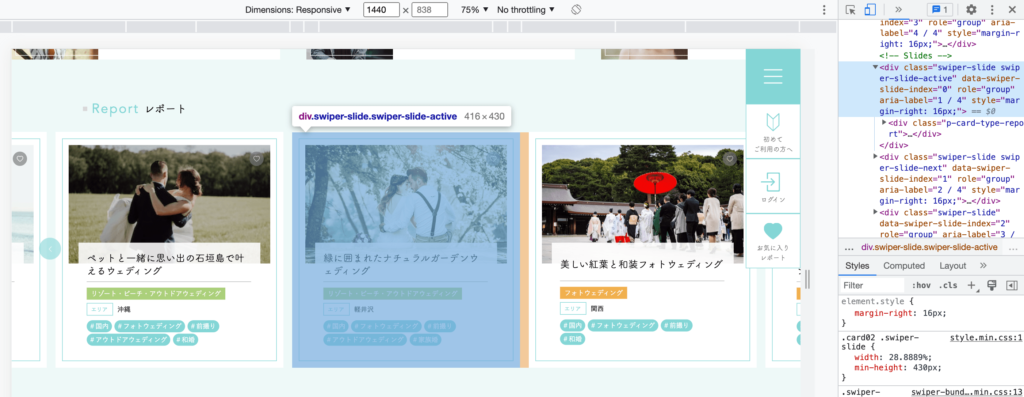Click the viewport height field showing 838

[x=430, y=10]
